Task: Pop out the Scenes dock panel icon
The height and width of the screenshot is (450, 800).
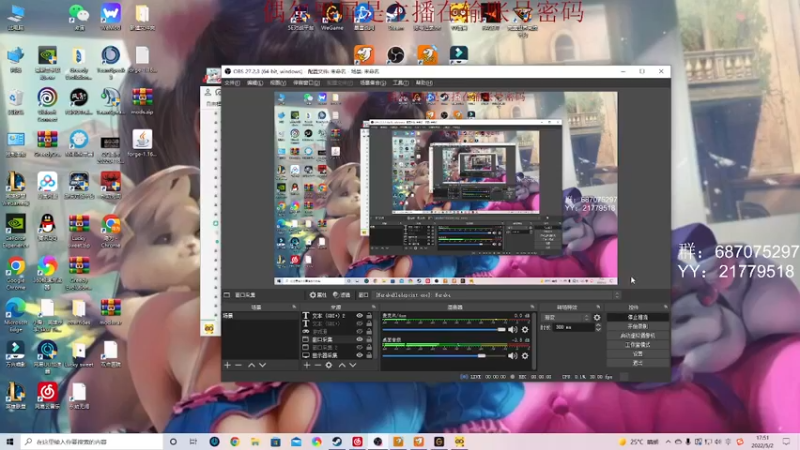Action: click(294, 307)
